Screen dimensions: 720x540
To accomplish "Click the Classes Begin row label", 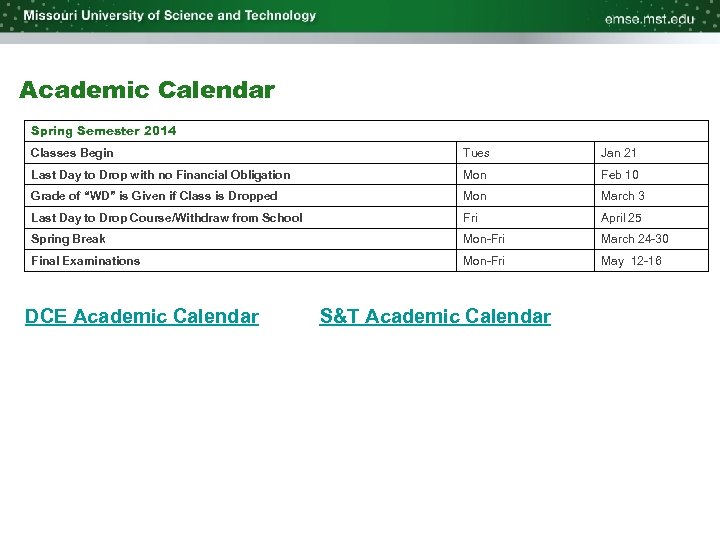I will pos(72,153).
